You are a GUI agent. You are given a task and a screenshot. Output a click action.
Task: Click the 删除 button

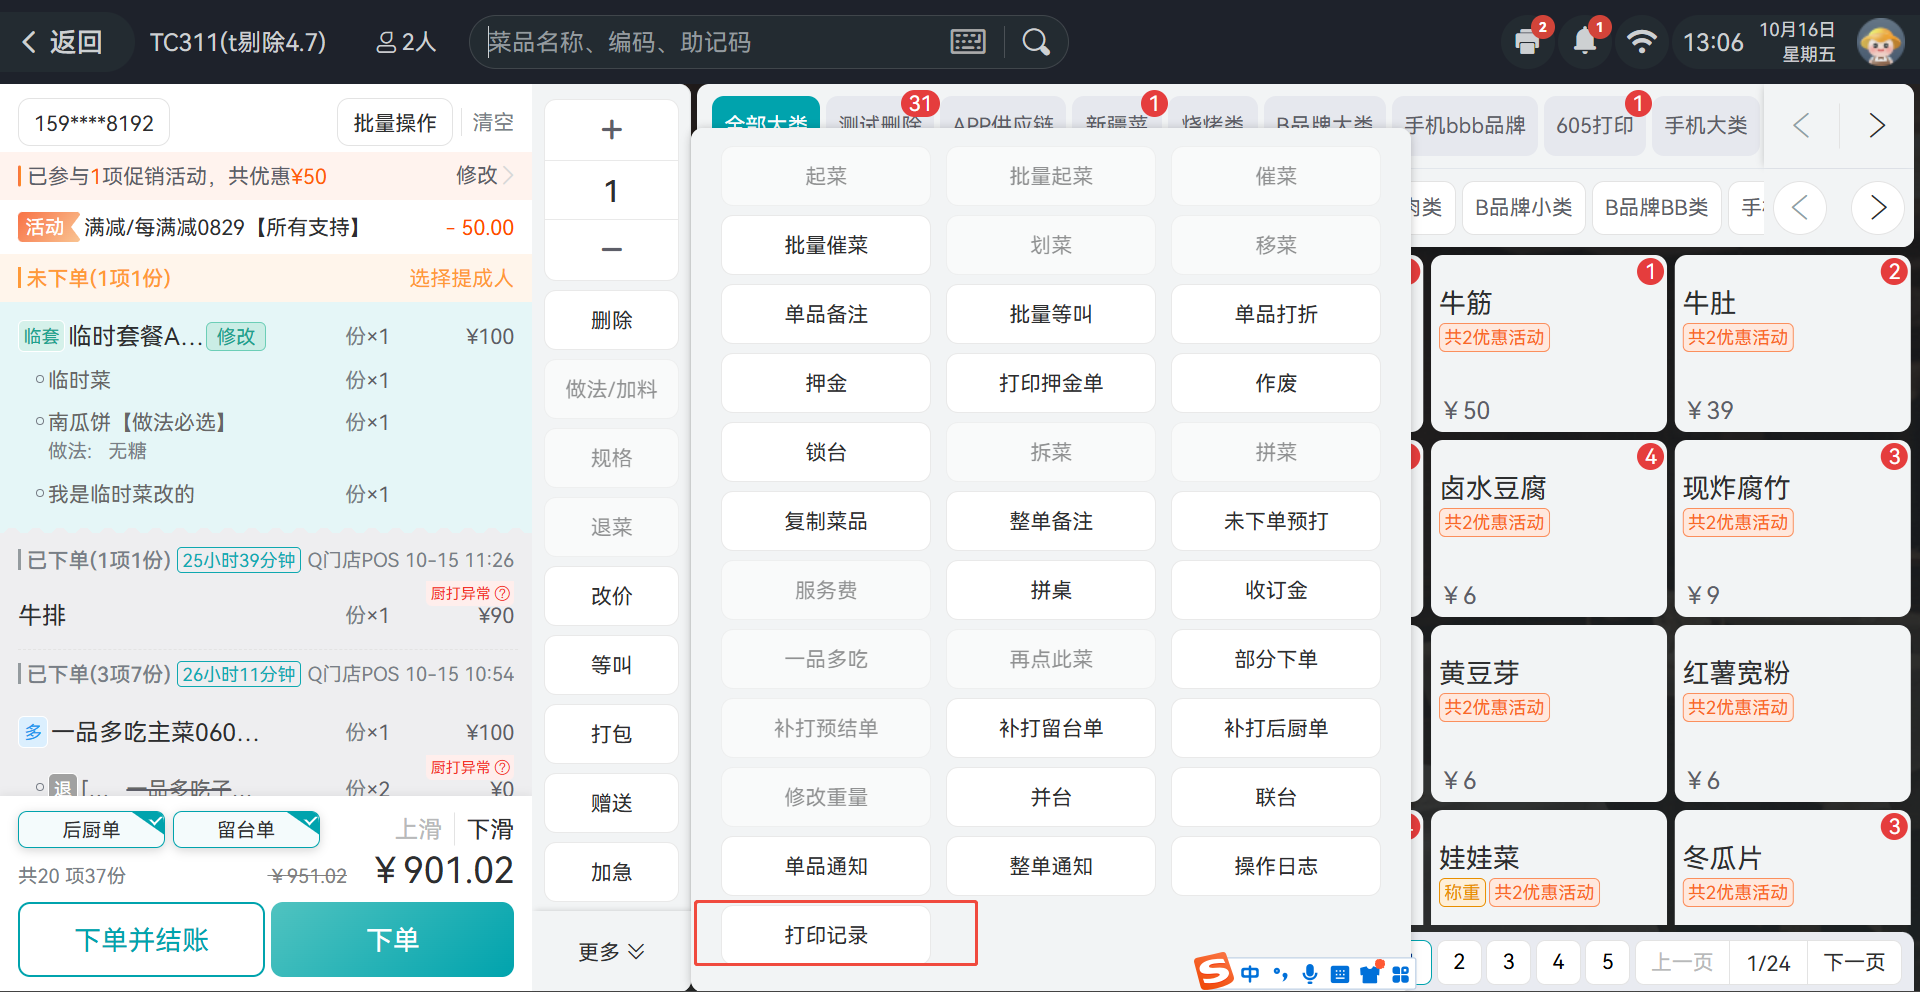tap(611, 320)
